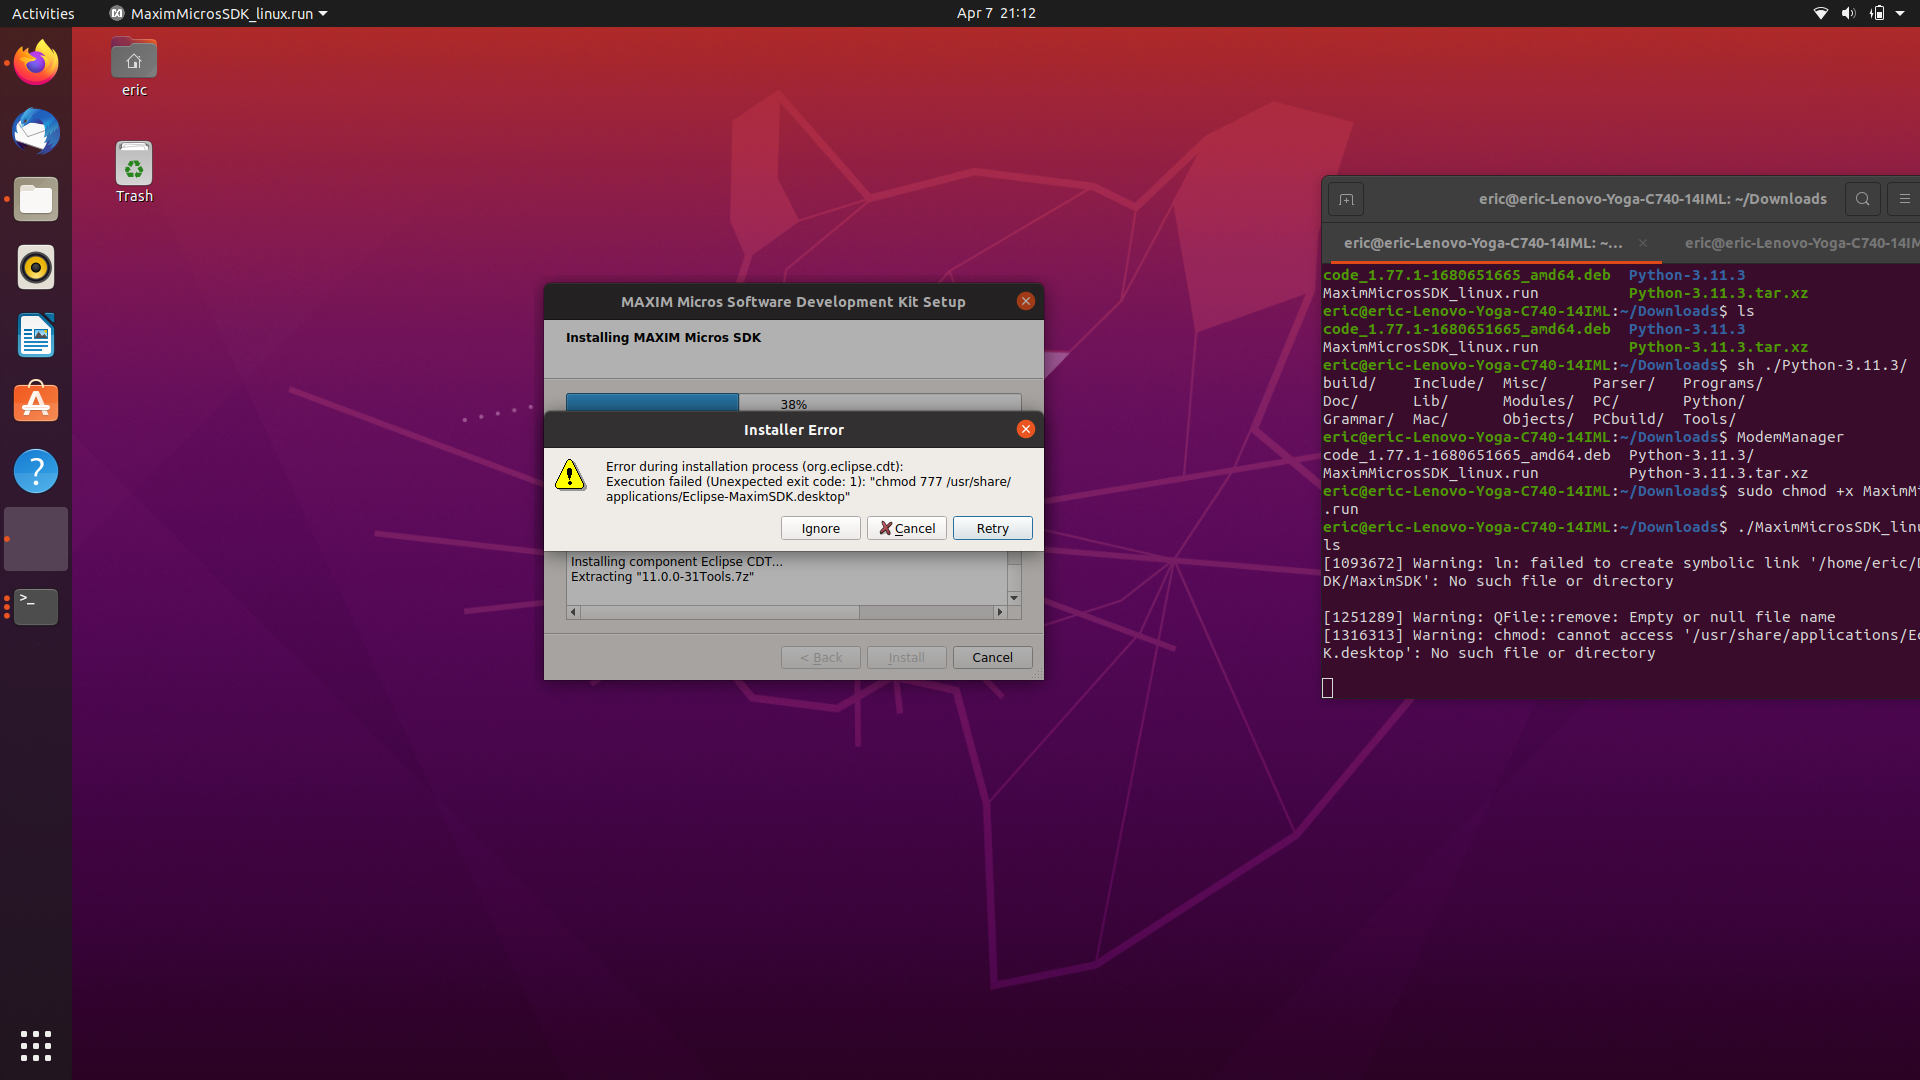Click the terminal window title bar text

pyautogui.click(x=1652, y=199)
